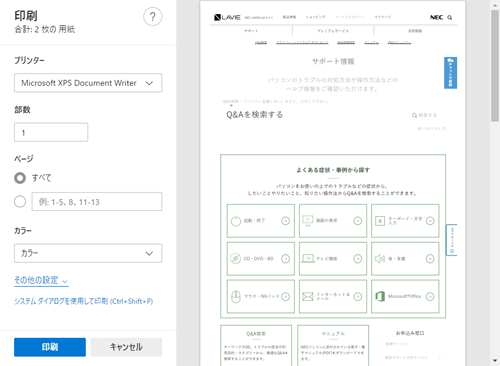Click the page range text field
Viewport: 500px width, 366px height.
[97, 201]
